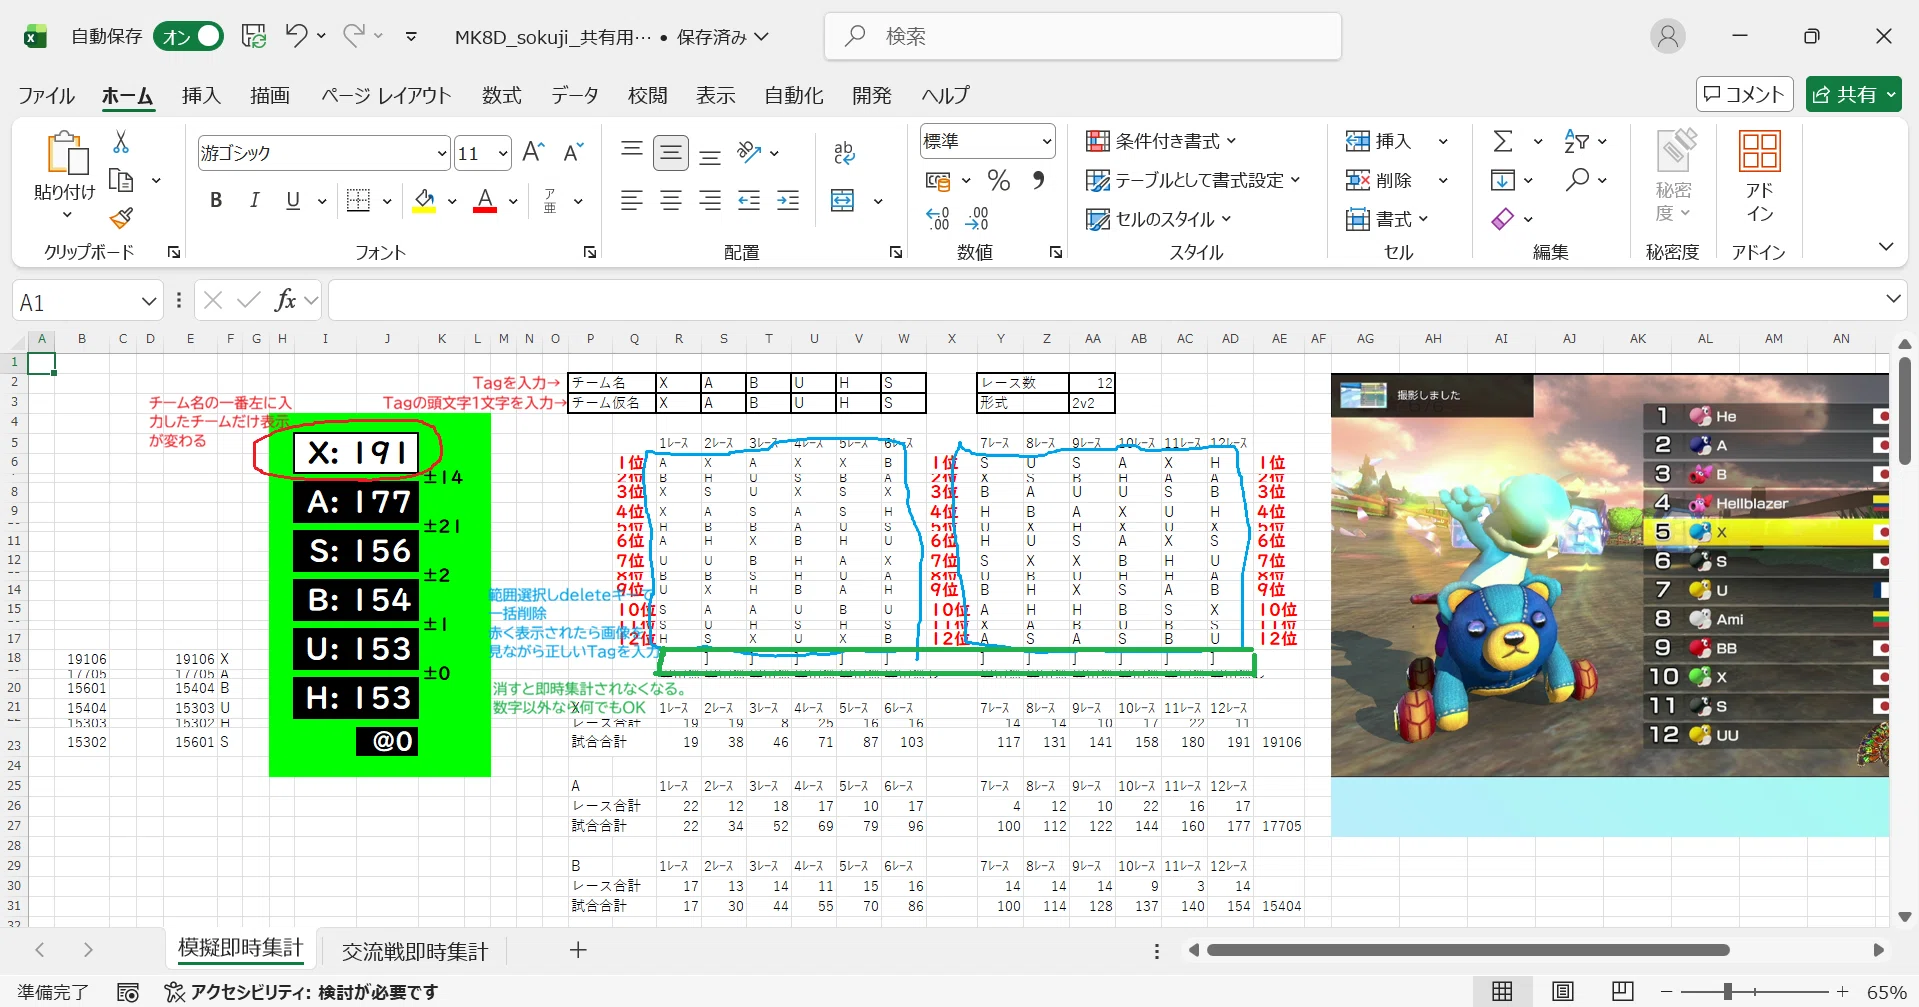Open the font size dropdown showing 11
Screen dimensions: 1919x1007
pyautogui.click(x=502, y=153)
